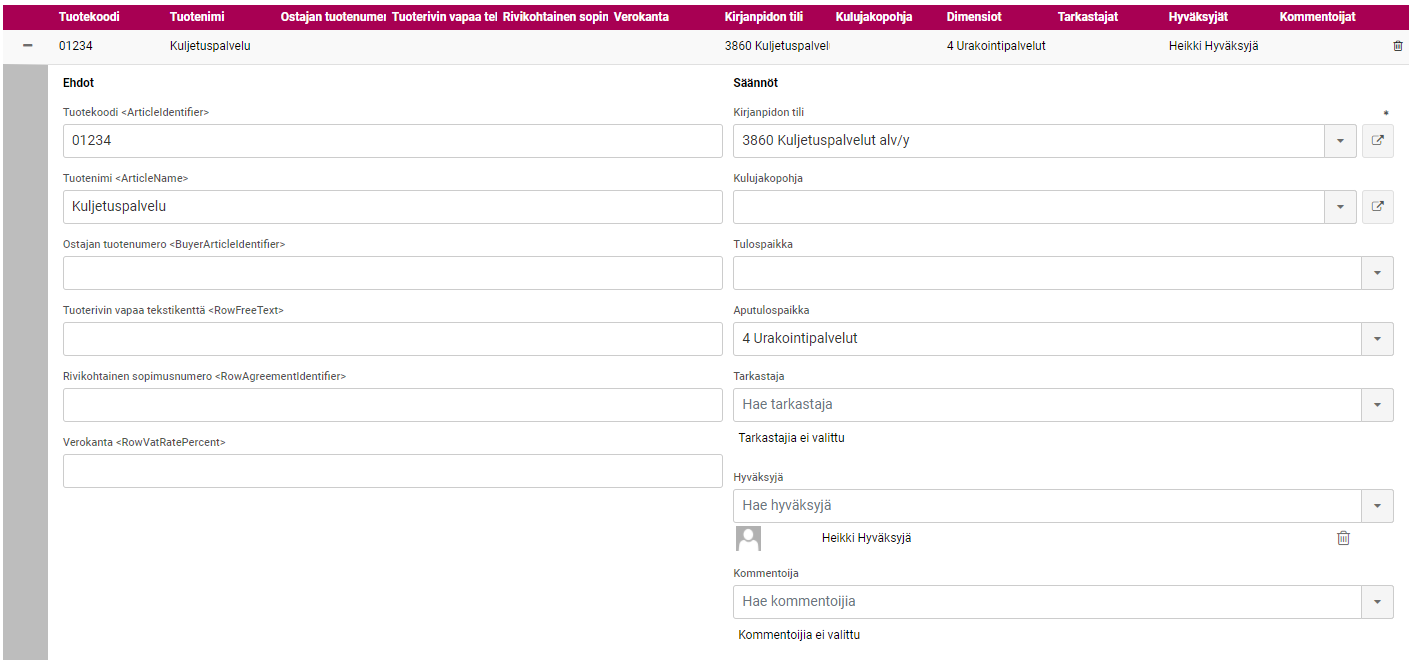
Task: Remove approver Heikki Hyväksyjä with the red trash icon
Action: (1343, 538)
